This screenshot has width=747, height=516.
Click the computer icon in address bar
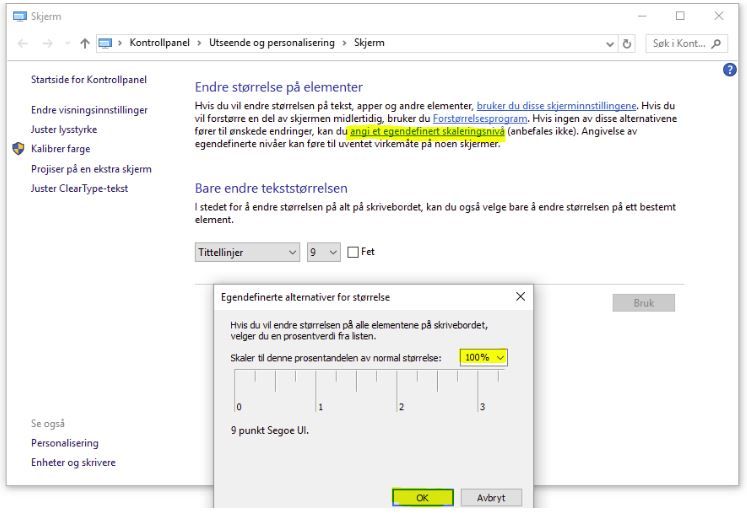pos(105,43)
